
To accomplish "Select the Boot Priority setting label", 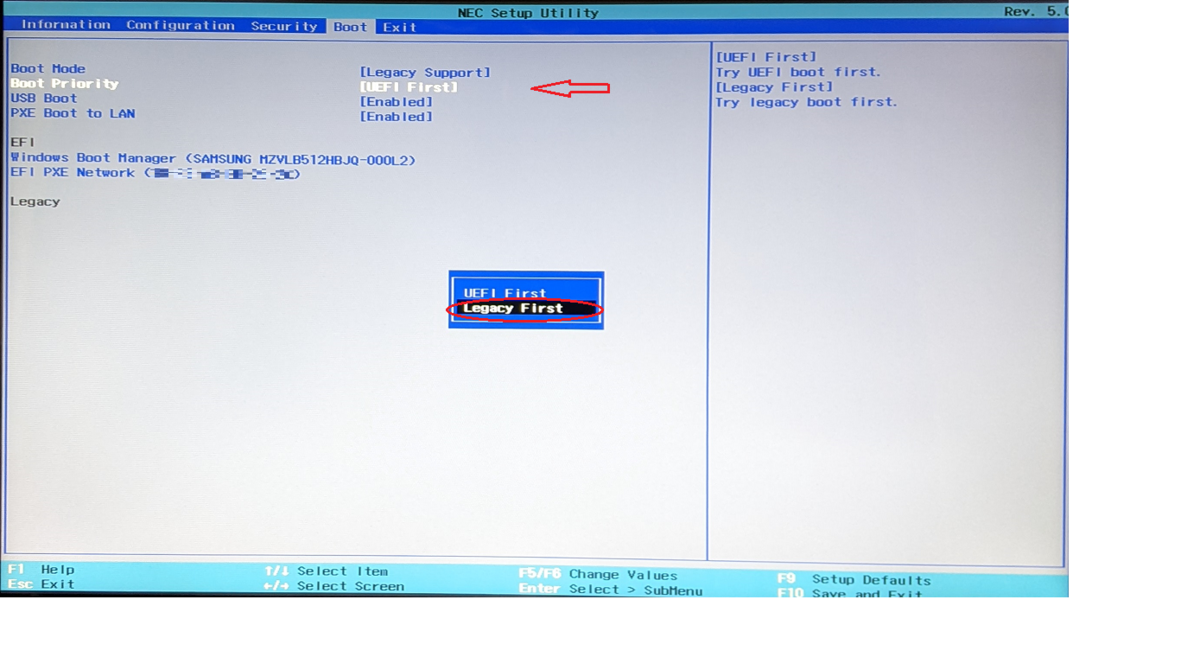I will (x=64, y=84).
